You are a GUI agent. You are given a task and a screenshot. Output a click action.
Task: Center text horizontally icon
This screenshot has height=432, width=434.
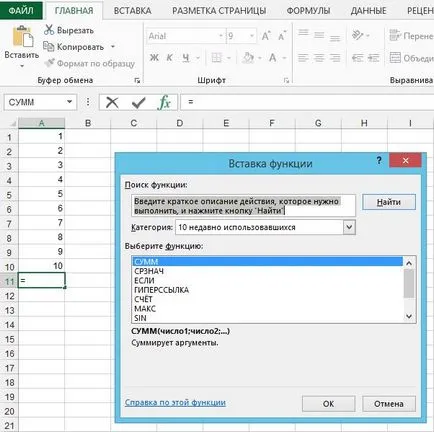click(319, 58)
